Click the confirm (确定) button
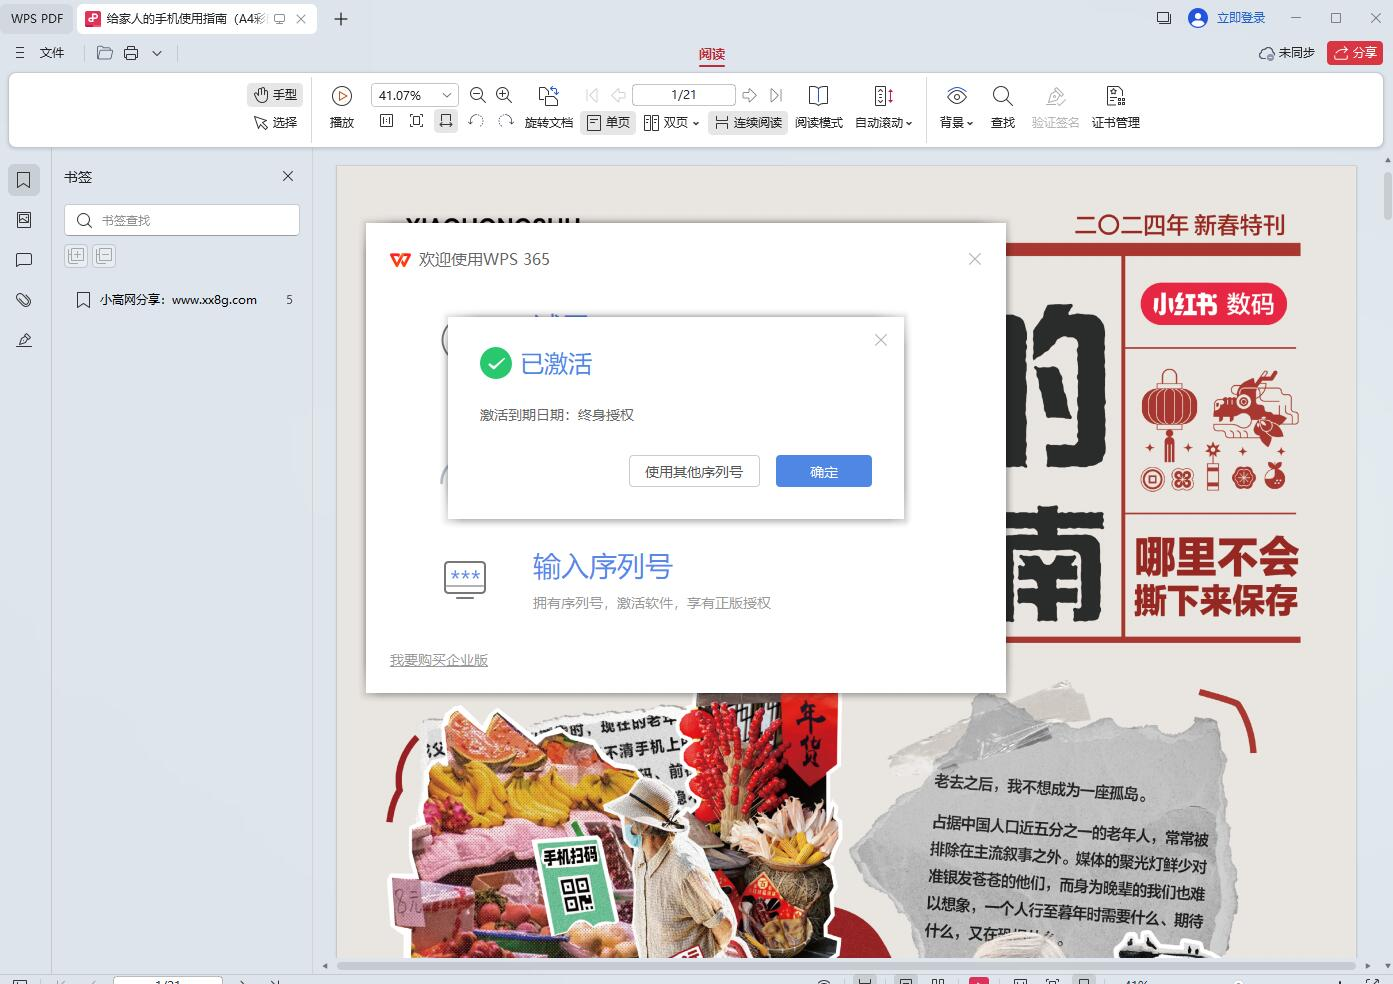This screenshot has width=1393, height=984. click(x=824, y=471)
